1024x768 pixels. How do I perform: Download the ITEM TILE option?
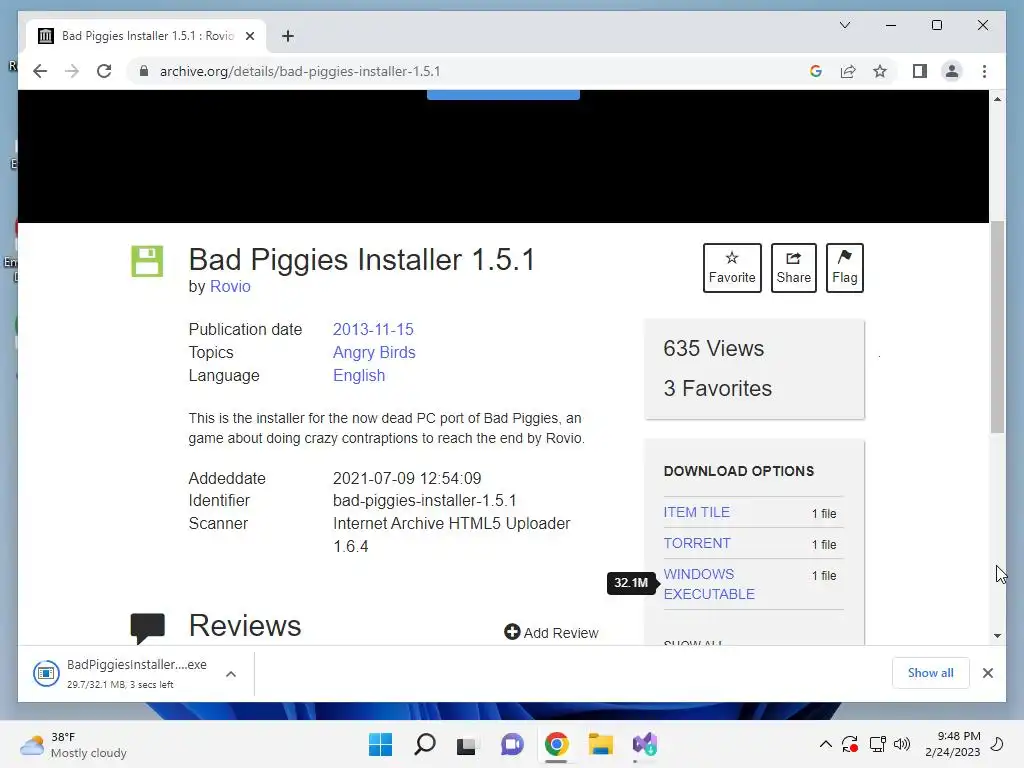pyautogui.click(x=696, y=512)
